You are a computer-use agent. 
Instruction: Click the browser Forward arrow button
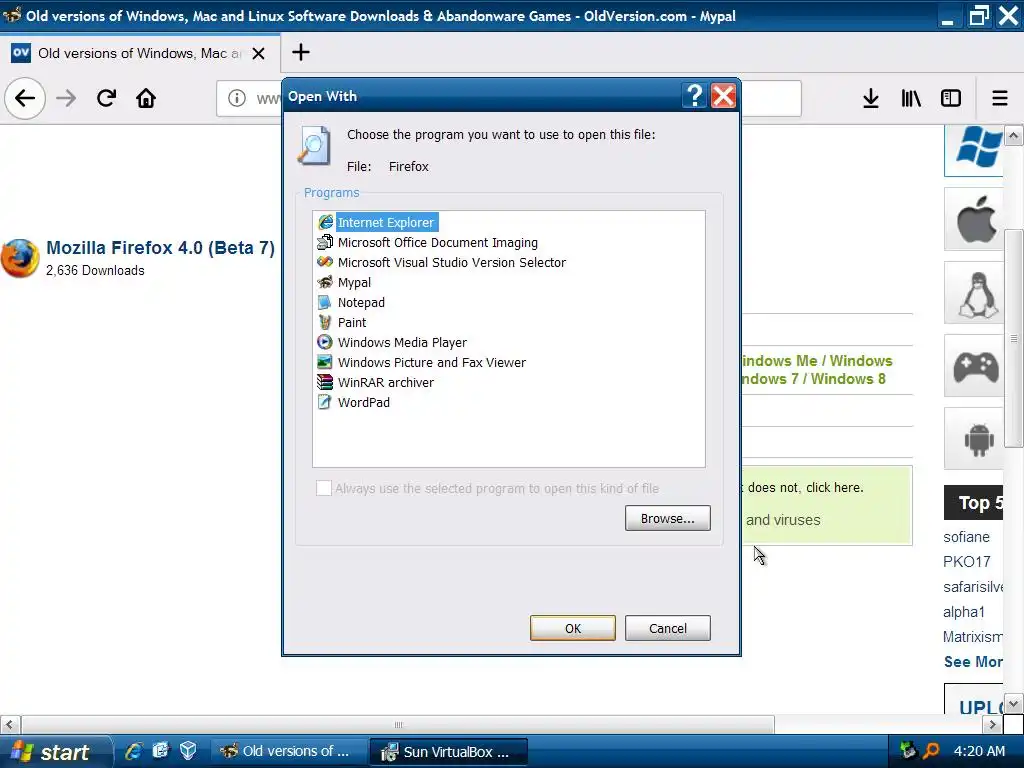[x=66, y=98]
